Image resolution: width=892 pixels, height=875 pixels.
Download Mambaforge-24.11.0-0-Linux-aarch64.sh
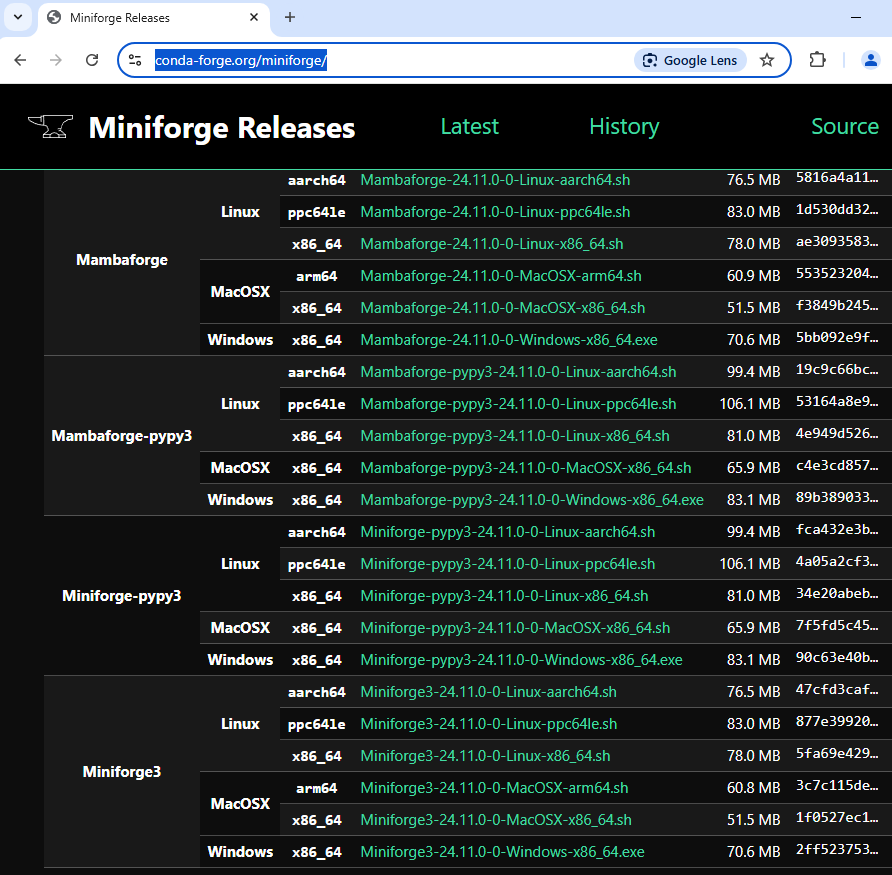point(495,180)
